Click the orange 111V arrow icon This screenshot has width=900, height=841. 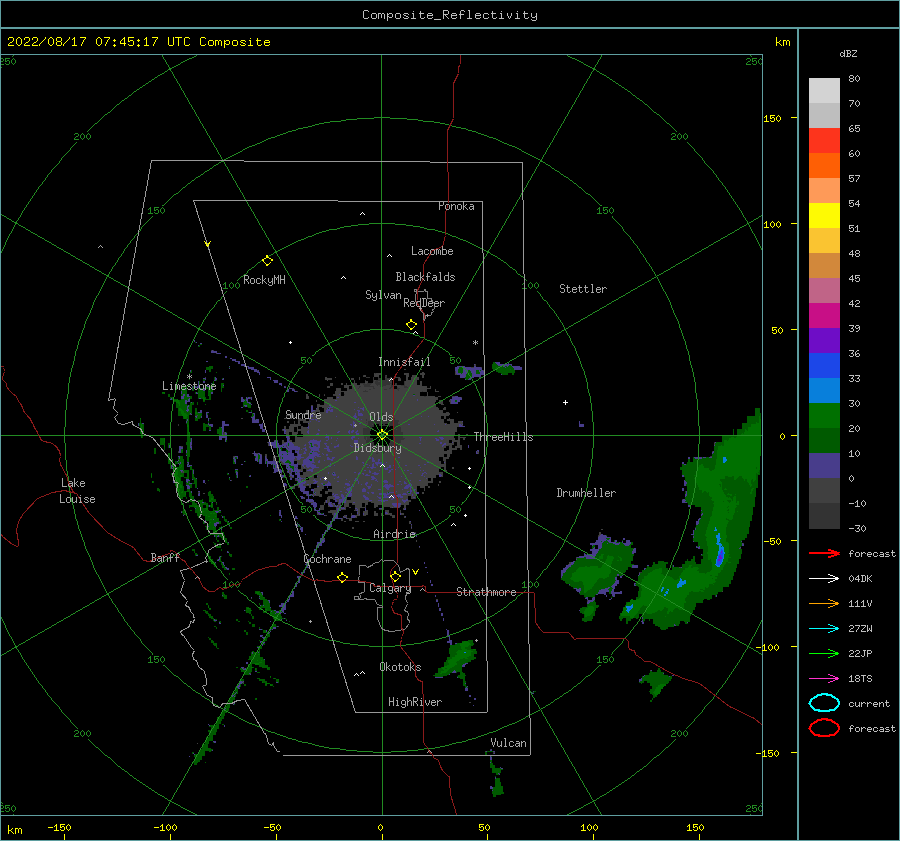click(x=824, y=603)
